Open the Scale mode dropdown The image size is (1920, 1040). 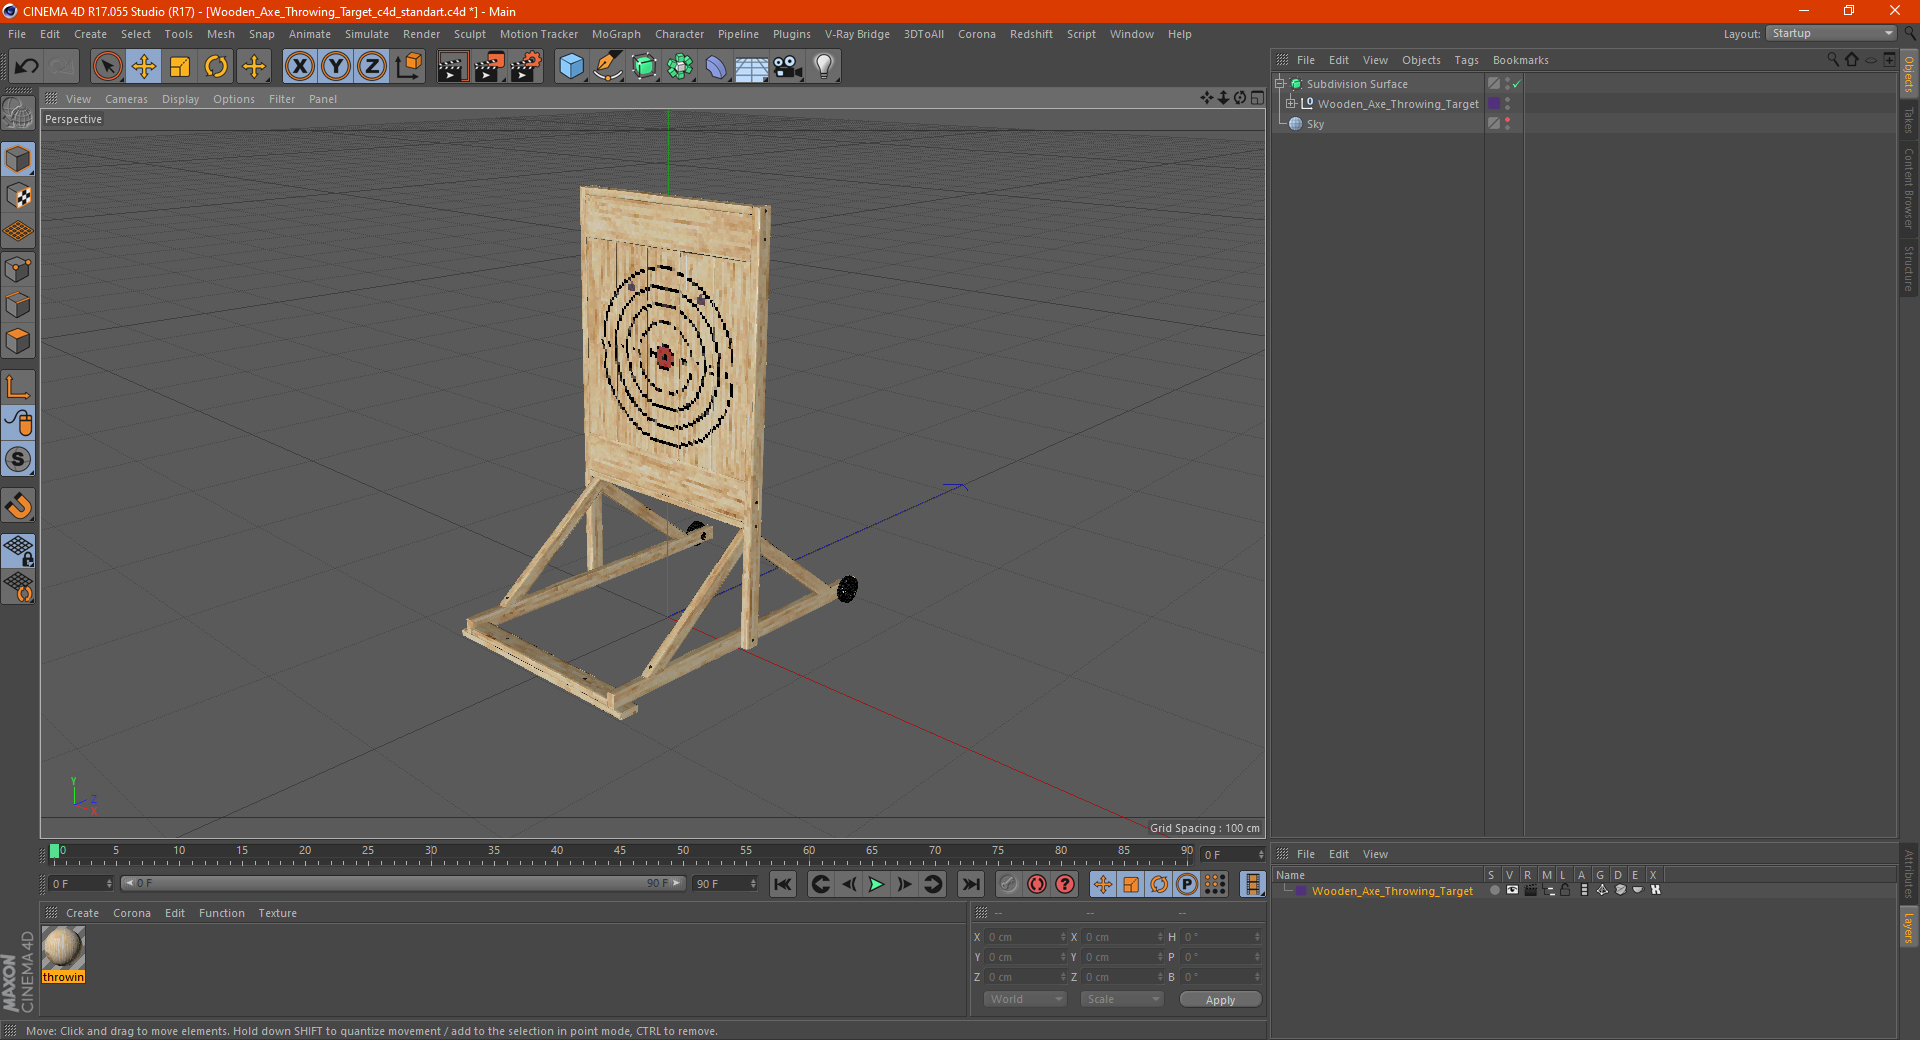click(x=1122, y=999)
